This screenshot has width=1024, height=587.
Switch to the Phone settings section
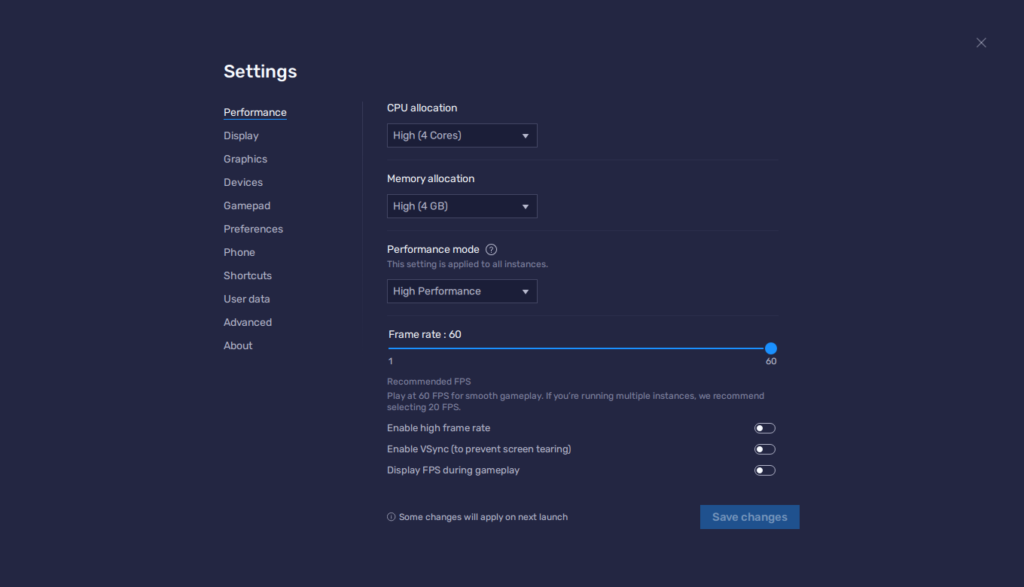239,252
